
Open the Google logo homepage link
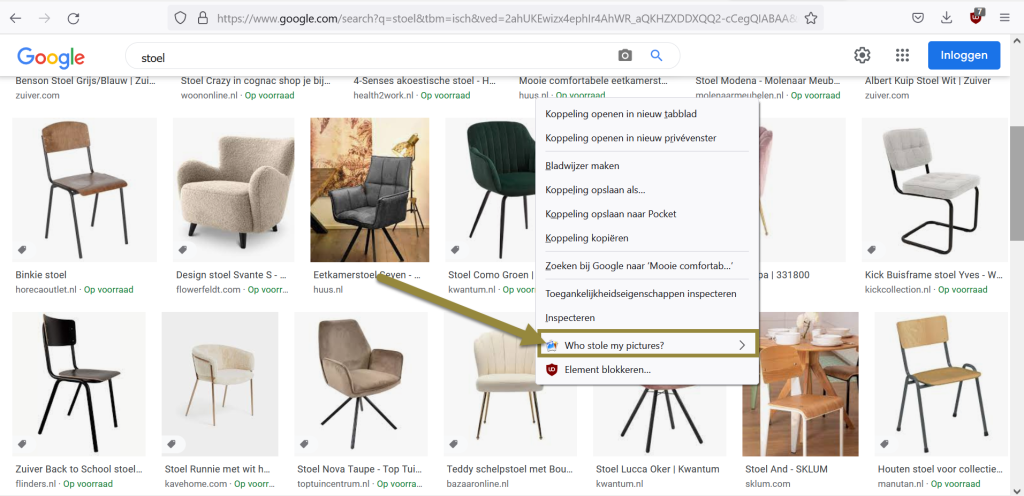51,57
